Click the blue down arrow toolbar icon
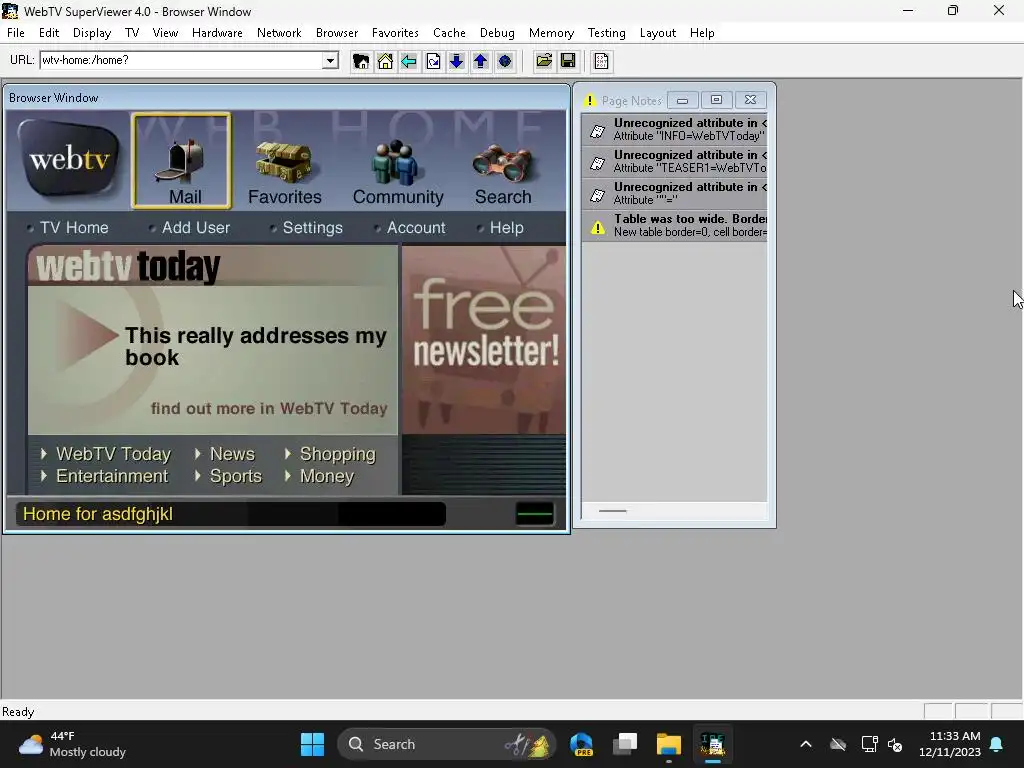The height and width of the screenshot is (768, 1024). [x=456, y=61]
